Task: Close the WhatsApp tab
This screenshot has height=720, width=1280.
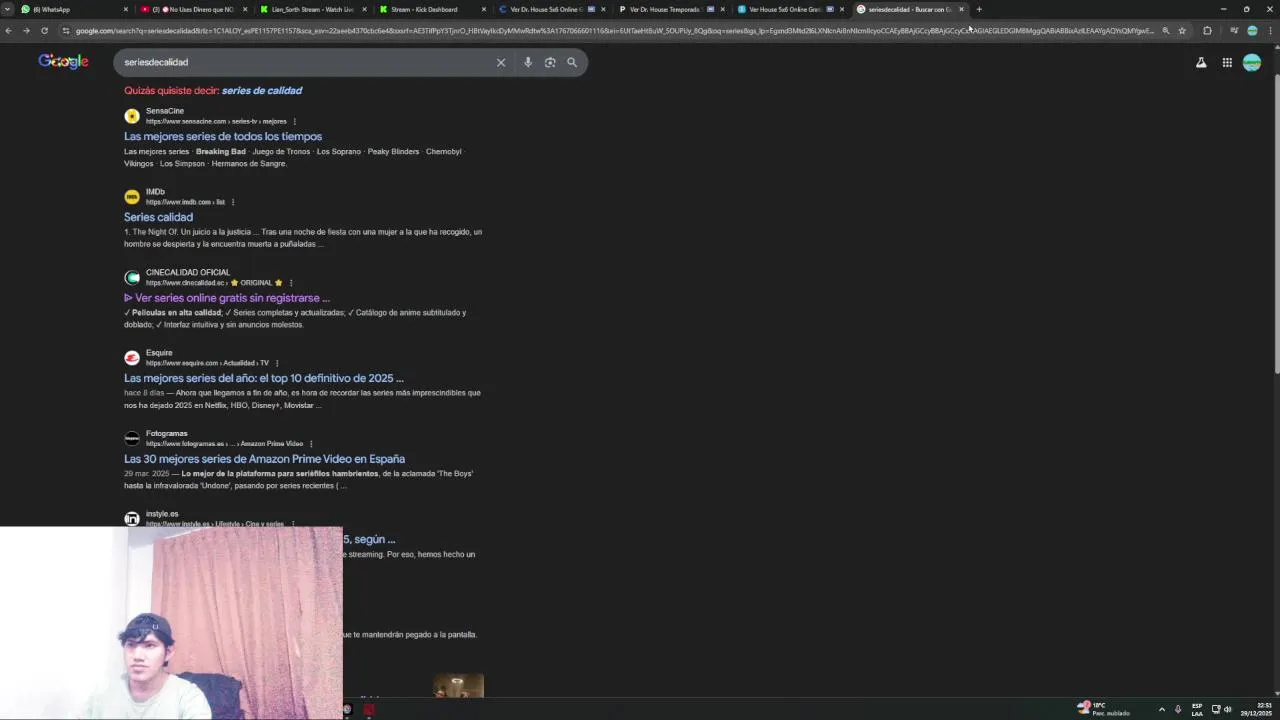Action: pos(126,9)
